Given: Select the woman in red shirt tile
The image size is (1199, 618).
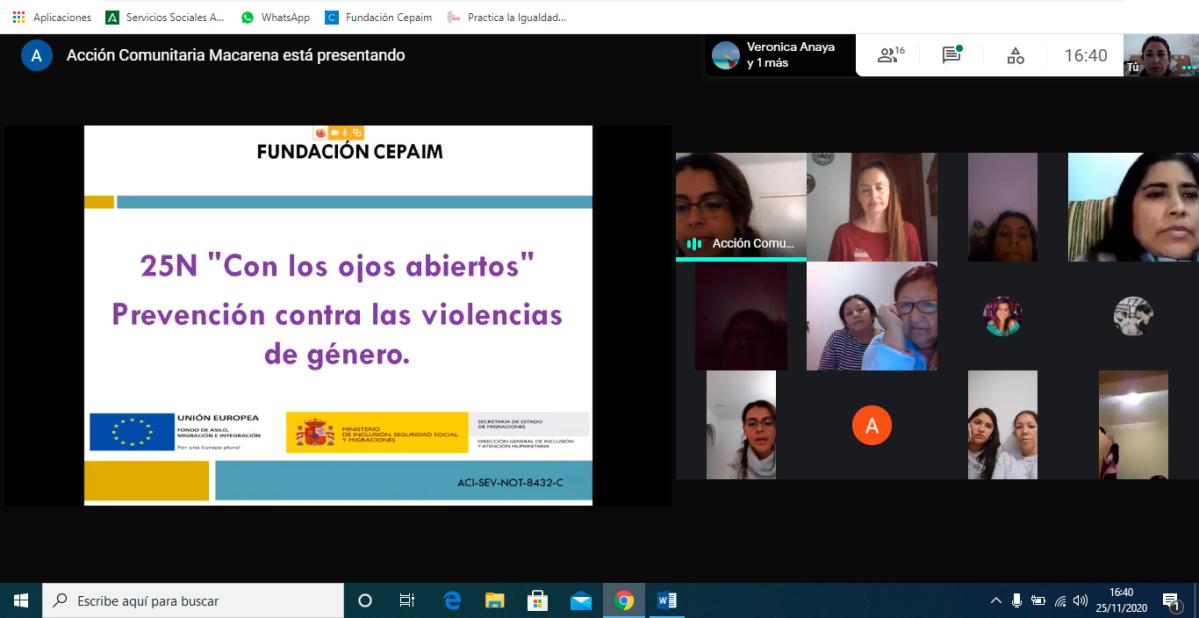Looking at the screenshot, I should point(872,207).
